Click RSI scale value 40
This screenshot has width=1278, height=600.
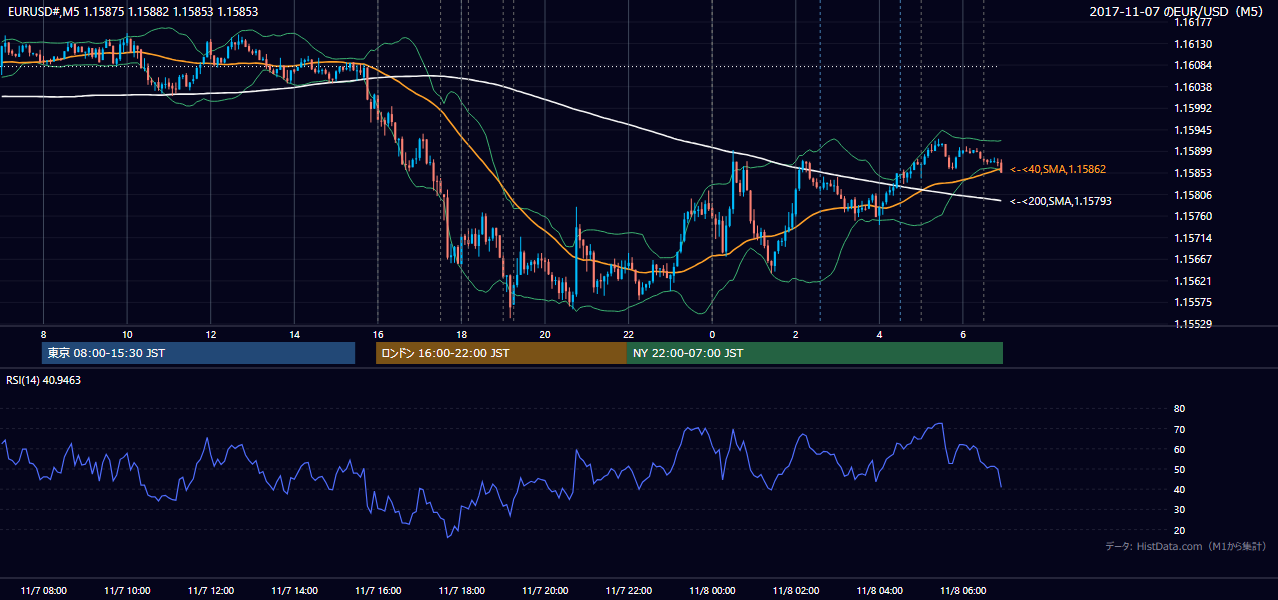point(1179,489)
